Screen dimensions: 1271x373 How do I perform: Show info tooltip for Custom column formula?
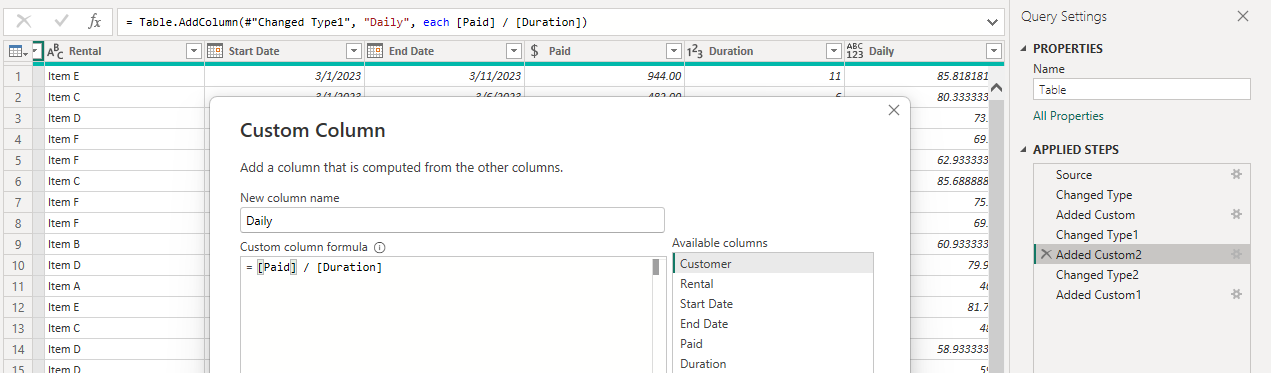click(380, 247)
